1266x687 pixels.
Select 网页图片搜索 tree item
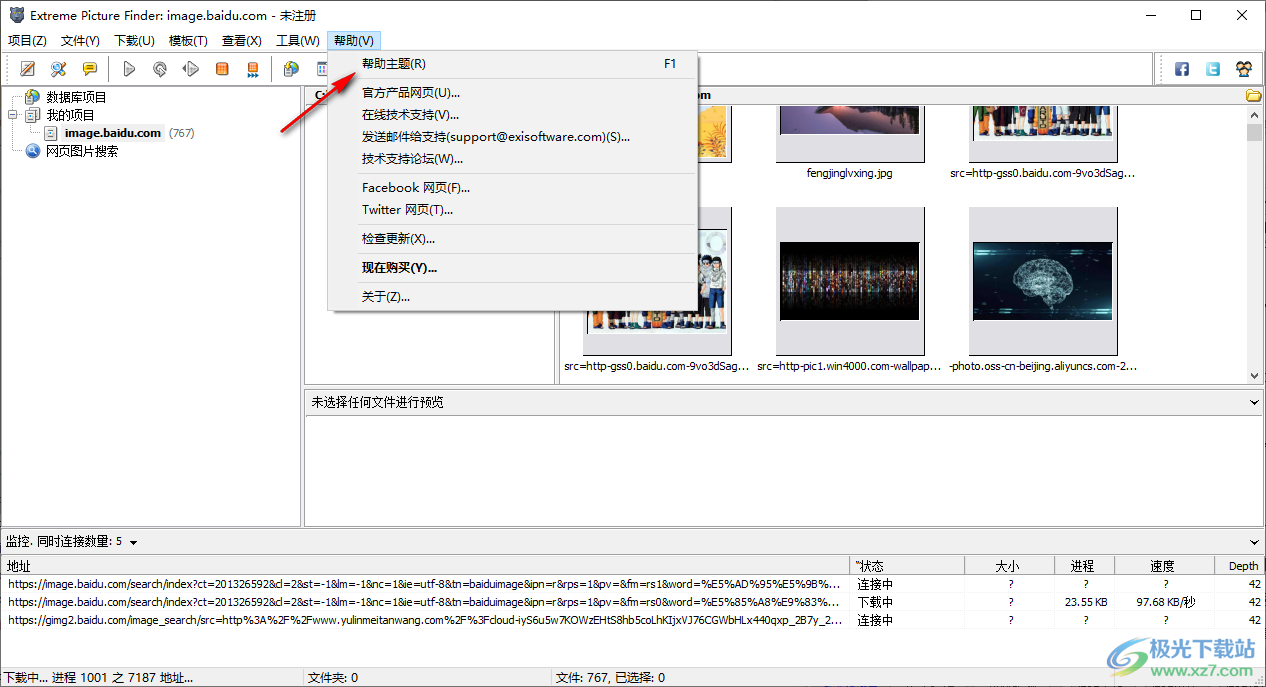[x=82, y=151]
